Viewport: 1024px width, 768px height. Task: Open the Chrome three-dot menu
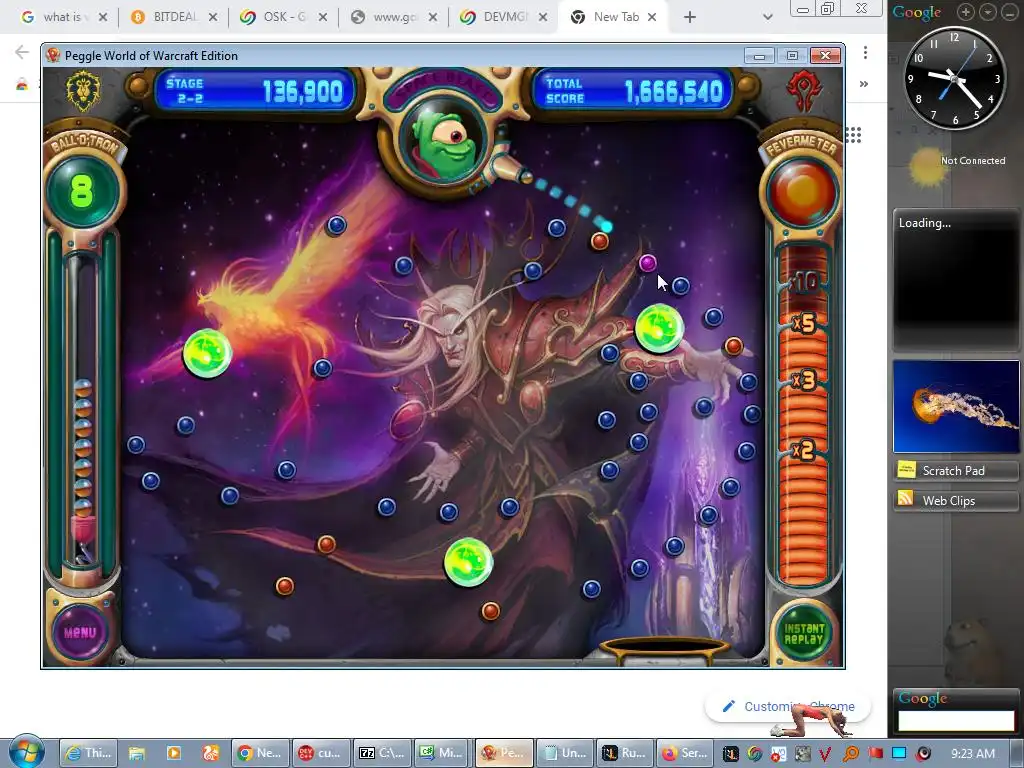(865, 52)
